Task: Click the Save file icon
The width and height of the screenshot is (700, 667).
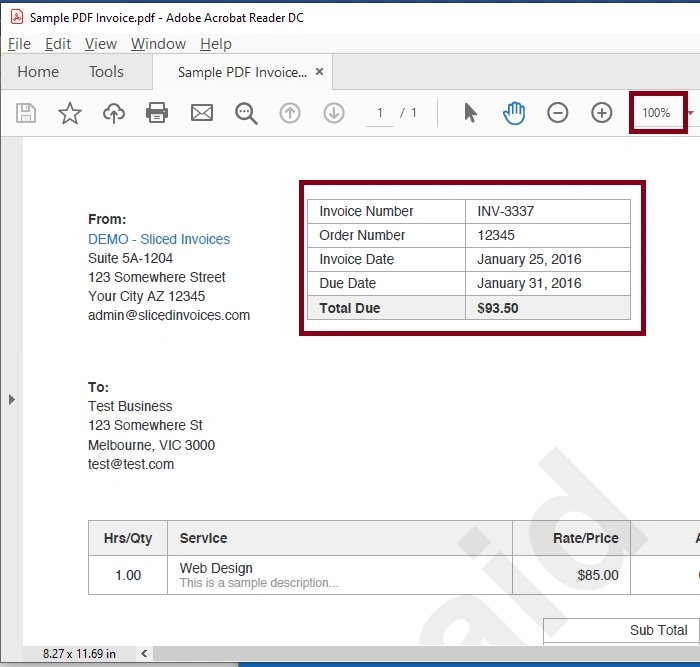Action: point(26,113)
